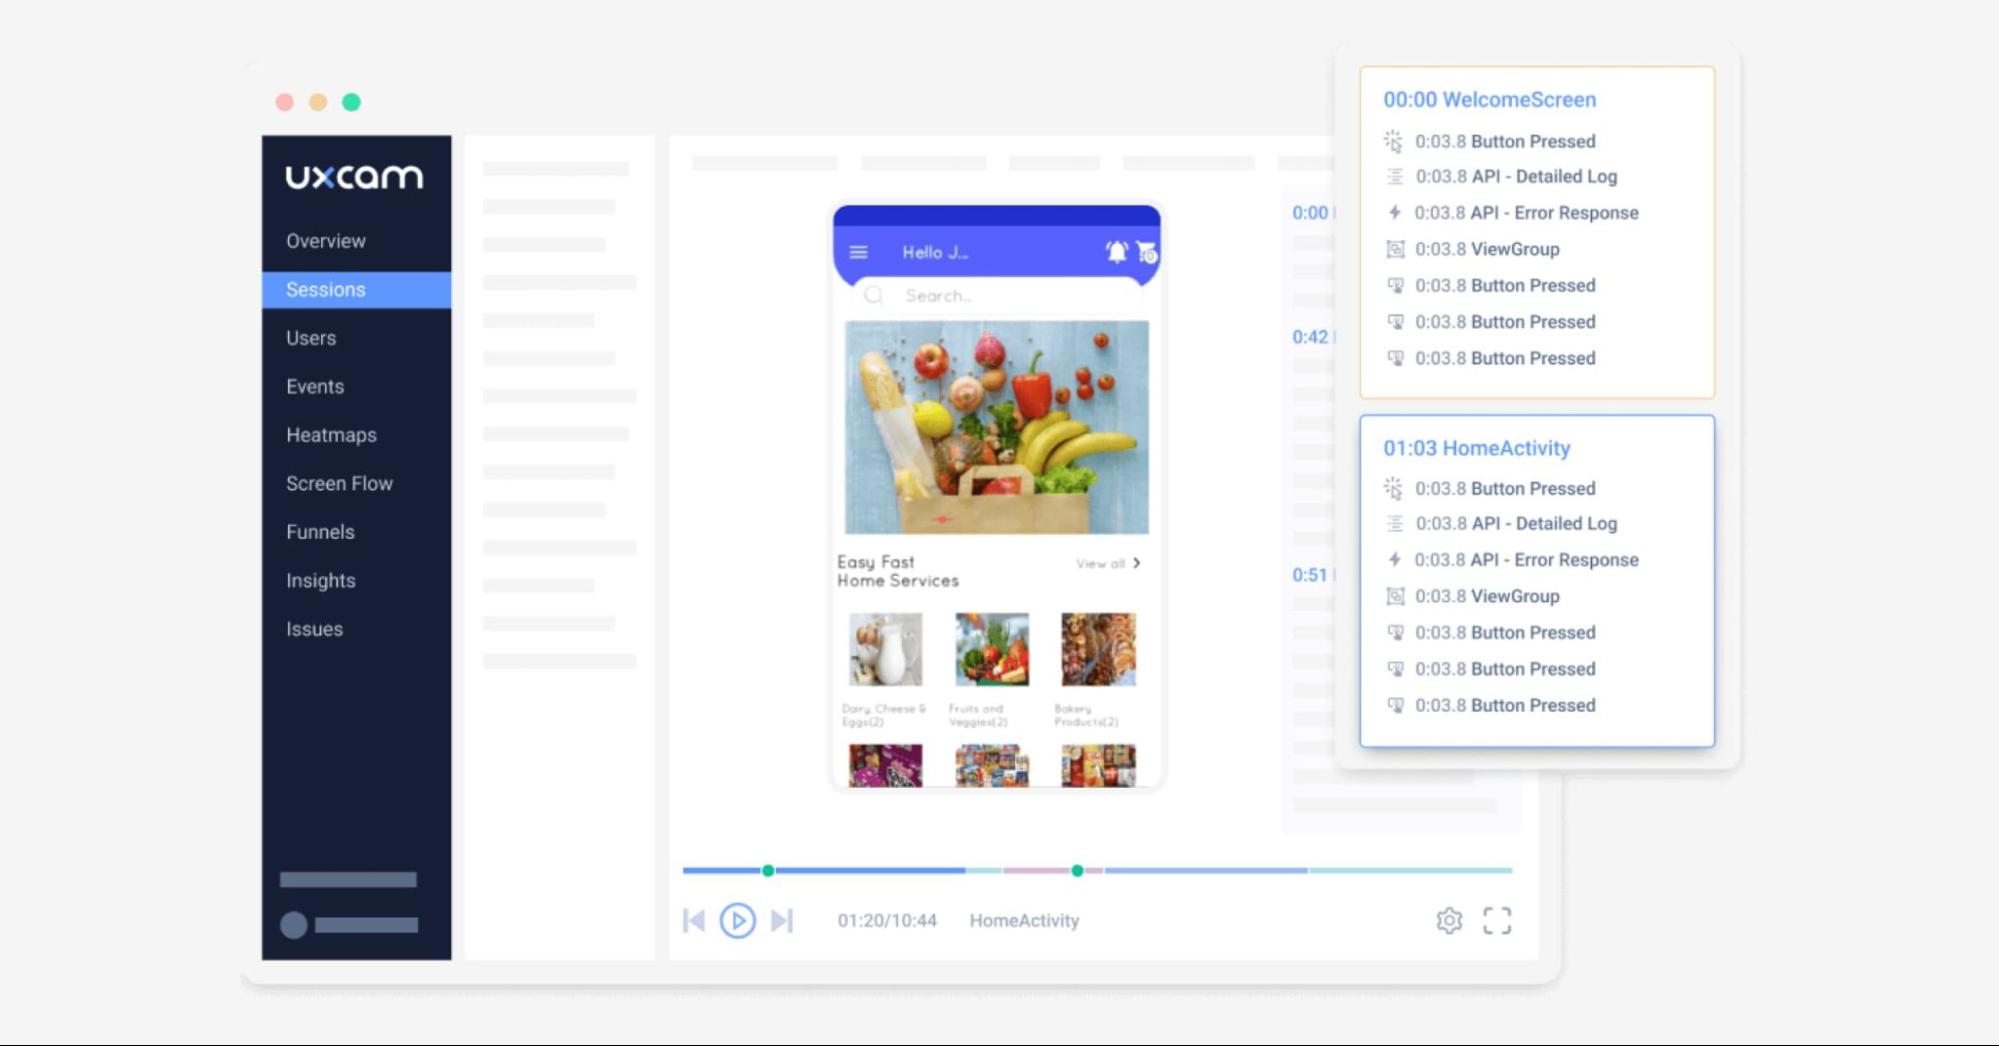
Task: Select the API - Detailed Log icon under WelcomeScreen
Action: click(1394, 176)
